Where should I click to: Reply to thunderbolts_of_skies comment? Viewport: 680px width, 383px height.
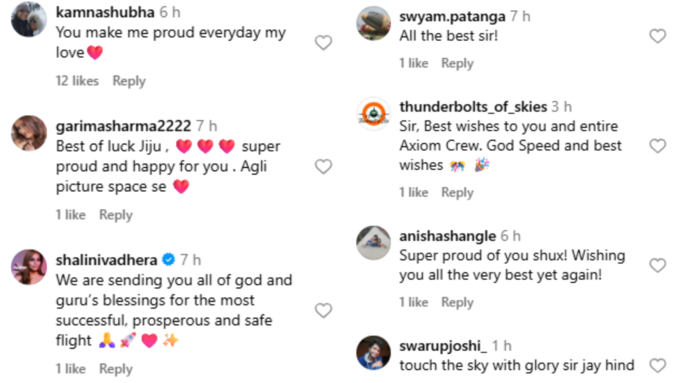pos(457,192)
